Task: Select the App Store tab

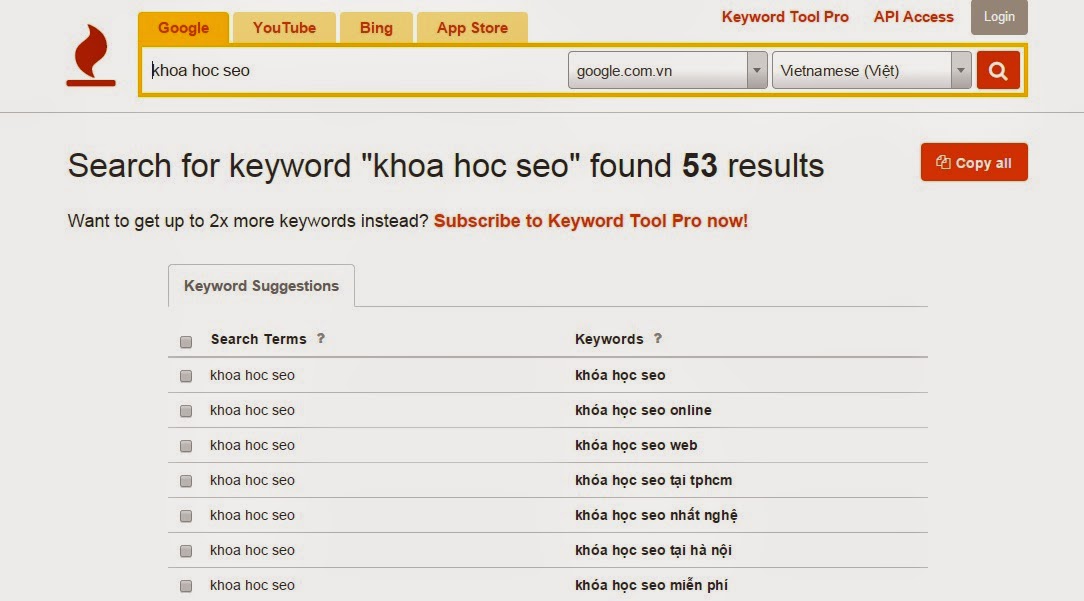Action: pos(472,28)
